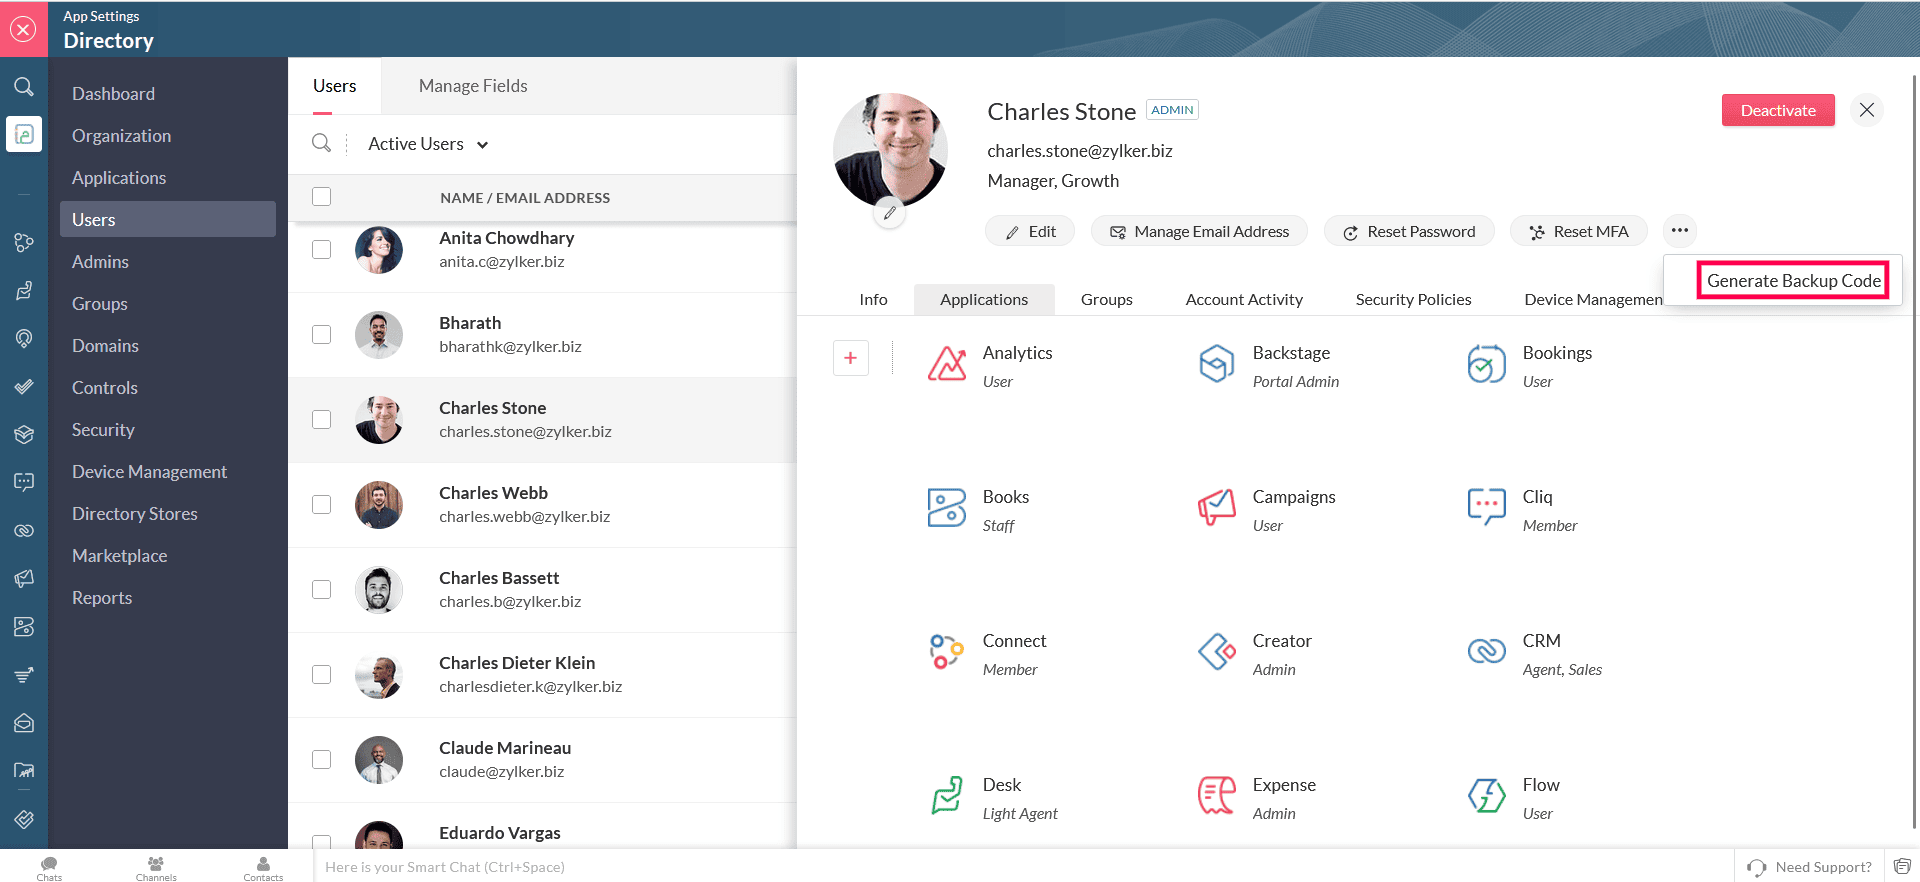Open Organization in the sidebar
The height and width of the screenshot is (882, 1920).
[x=121, y=136]
